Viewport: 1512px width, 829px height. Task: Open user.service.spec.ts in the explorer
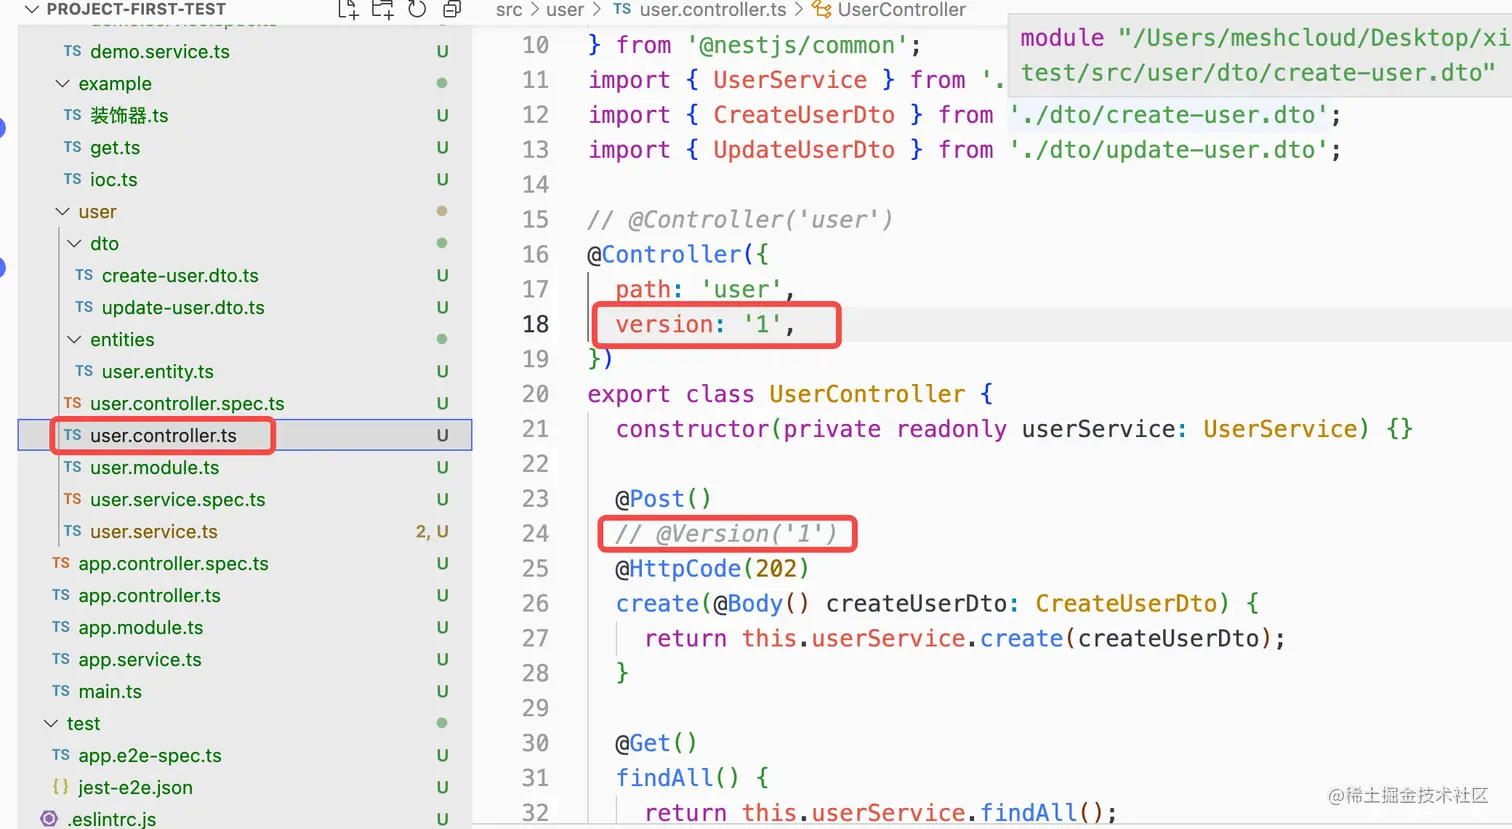pyautogui.click(x=178, y=499)
